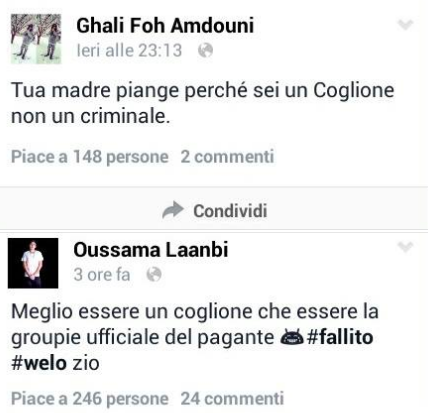This screenshot has width=428, height=413.
Task: Click the laughing emoji in Oussama's post
Action: pyautogui.click(x=292, y=337)
